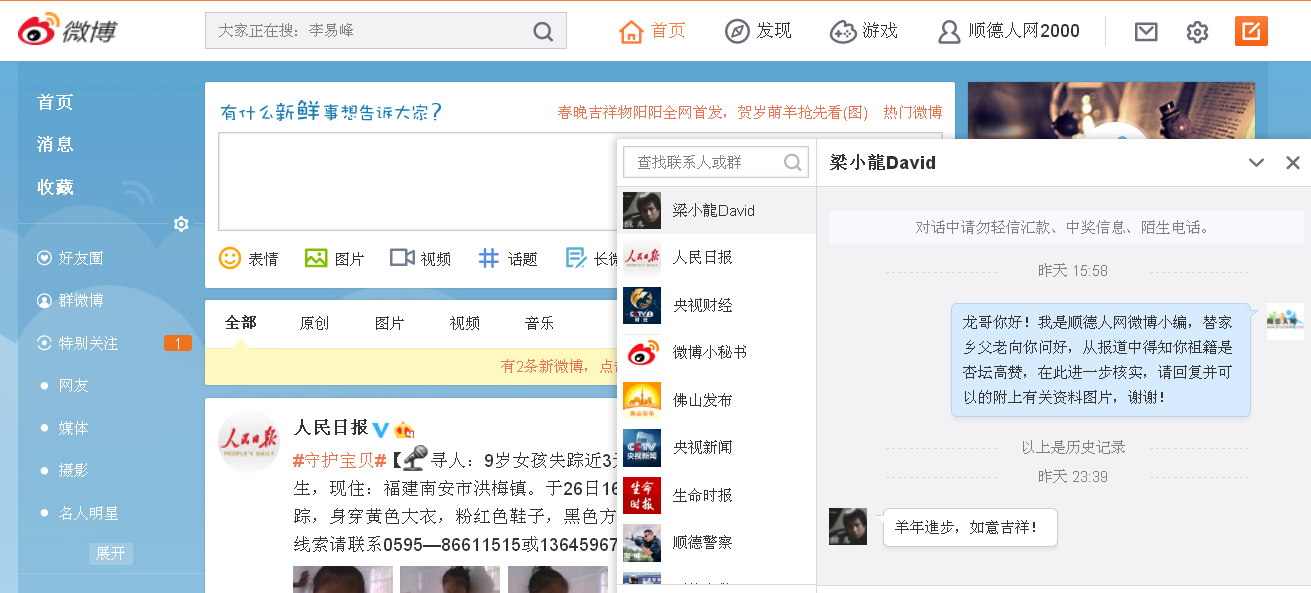Click the top search box
This screenshot has height=593, width=1311.
coord(385,31)
